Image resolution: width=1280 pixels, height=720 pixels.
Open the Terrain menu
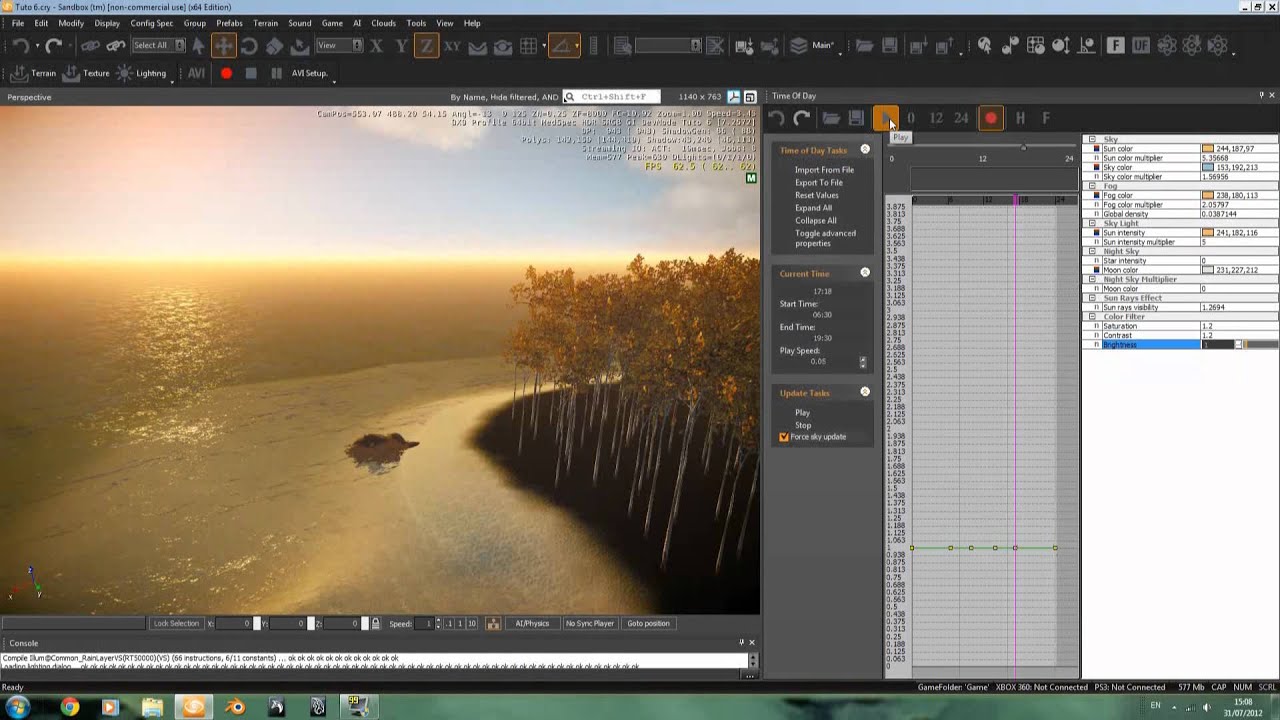pos(265,23)
